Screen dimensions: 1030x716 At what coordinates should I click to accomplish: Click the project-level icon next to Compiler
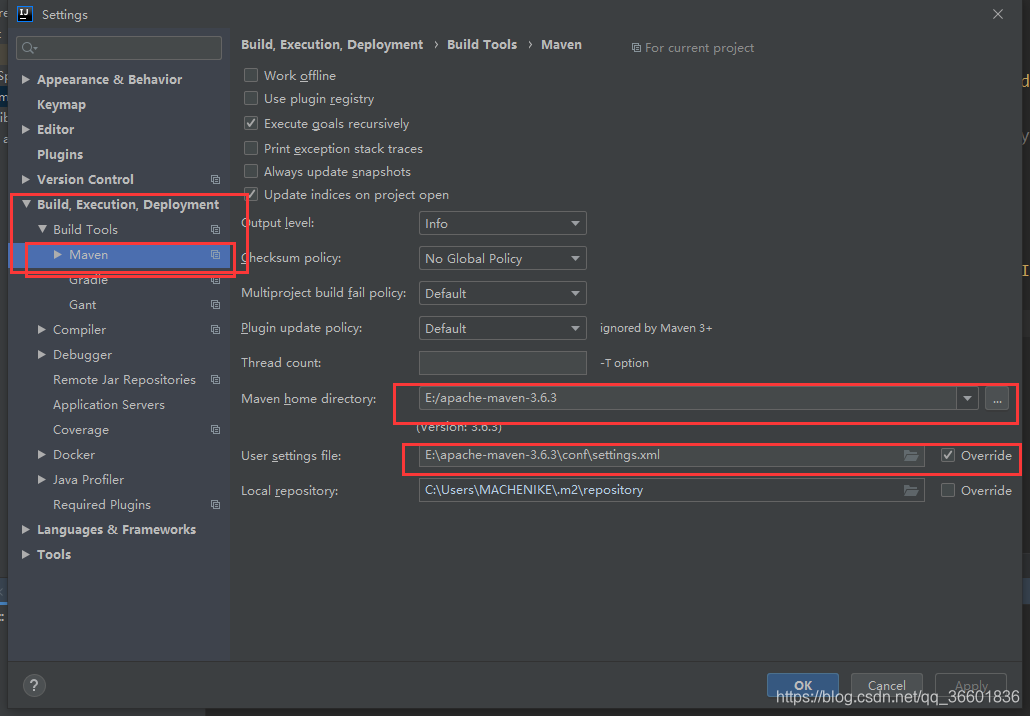click(x=215, y=329)
